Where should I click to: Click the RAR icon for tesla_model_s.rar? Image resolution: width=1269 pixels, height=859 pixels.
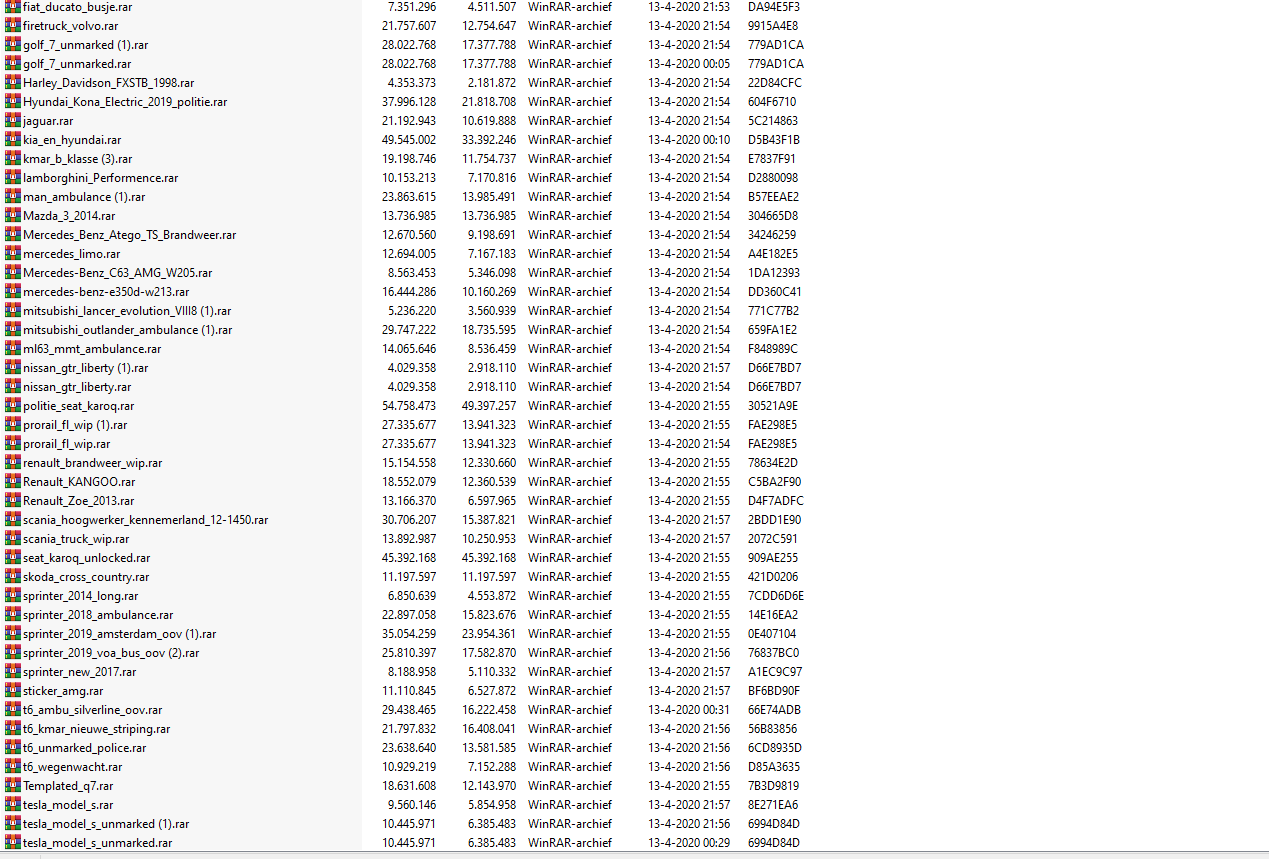pos(12,804)
